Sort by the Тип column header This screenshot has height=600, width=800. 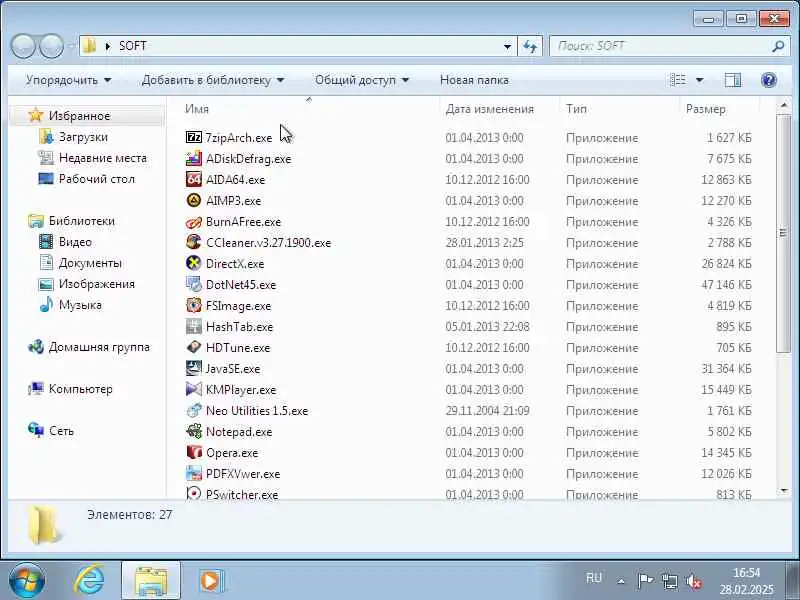[619, 109]
